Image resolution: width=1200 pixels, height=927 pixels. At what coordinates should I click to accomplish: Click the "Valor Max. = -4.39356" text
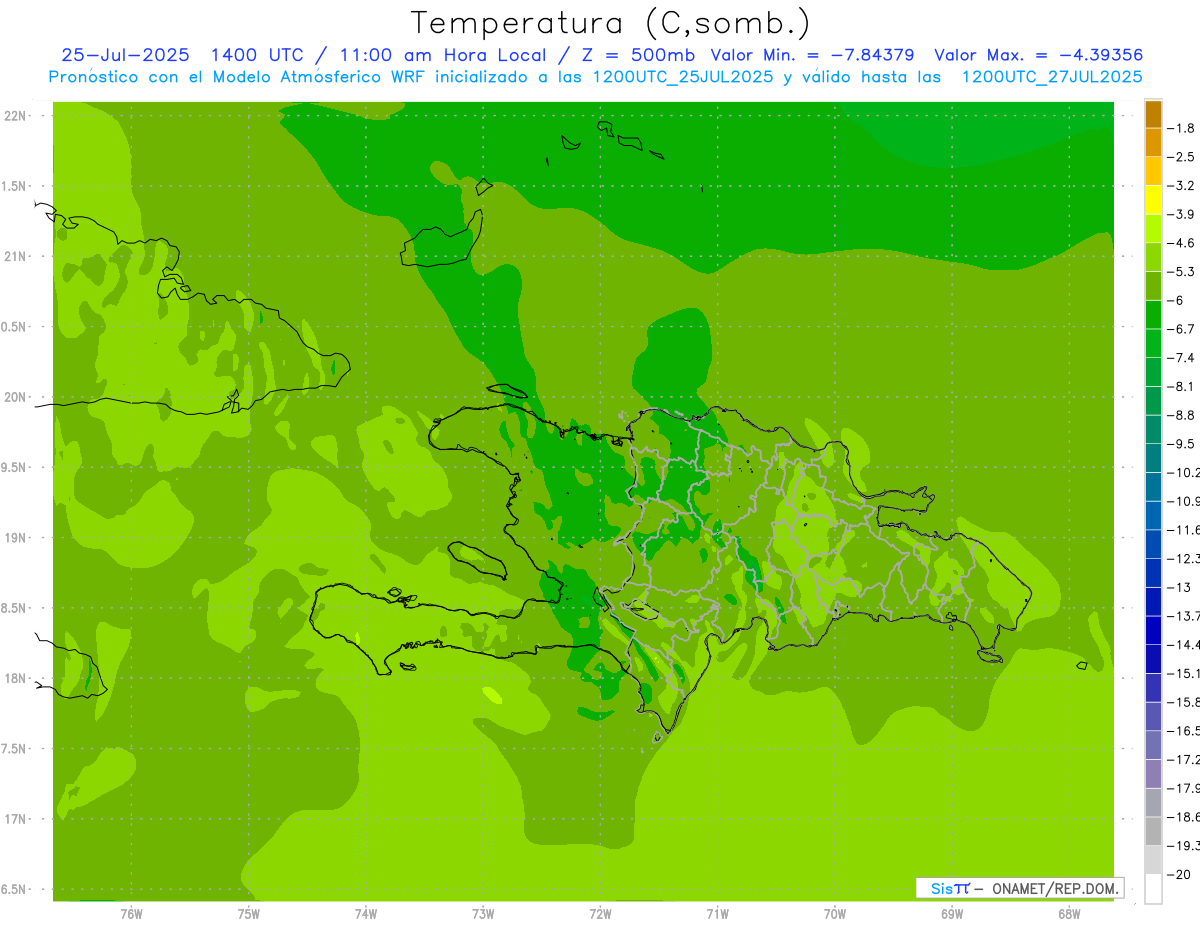click(1038, 55)
